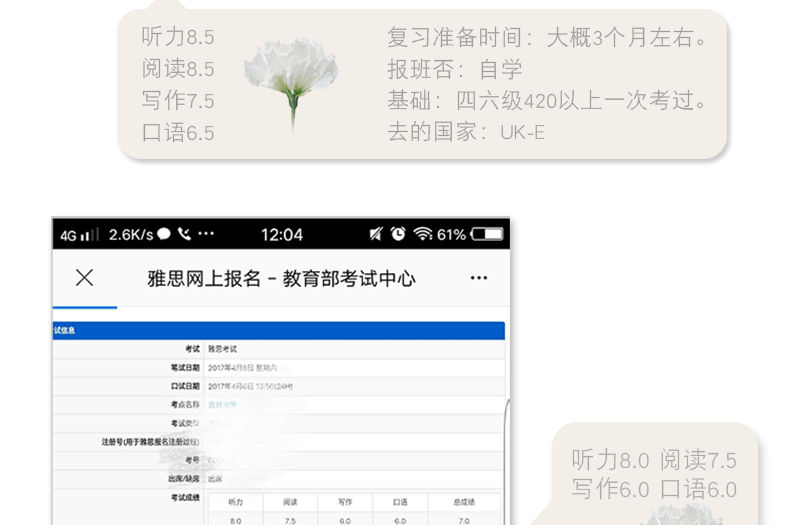
Task: Click the 写作 column header in score table
Action: 345,502
